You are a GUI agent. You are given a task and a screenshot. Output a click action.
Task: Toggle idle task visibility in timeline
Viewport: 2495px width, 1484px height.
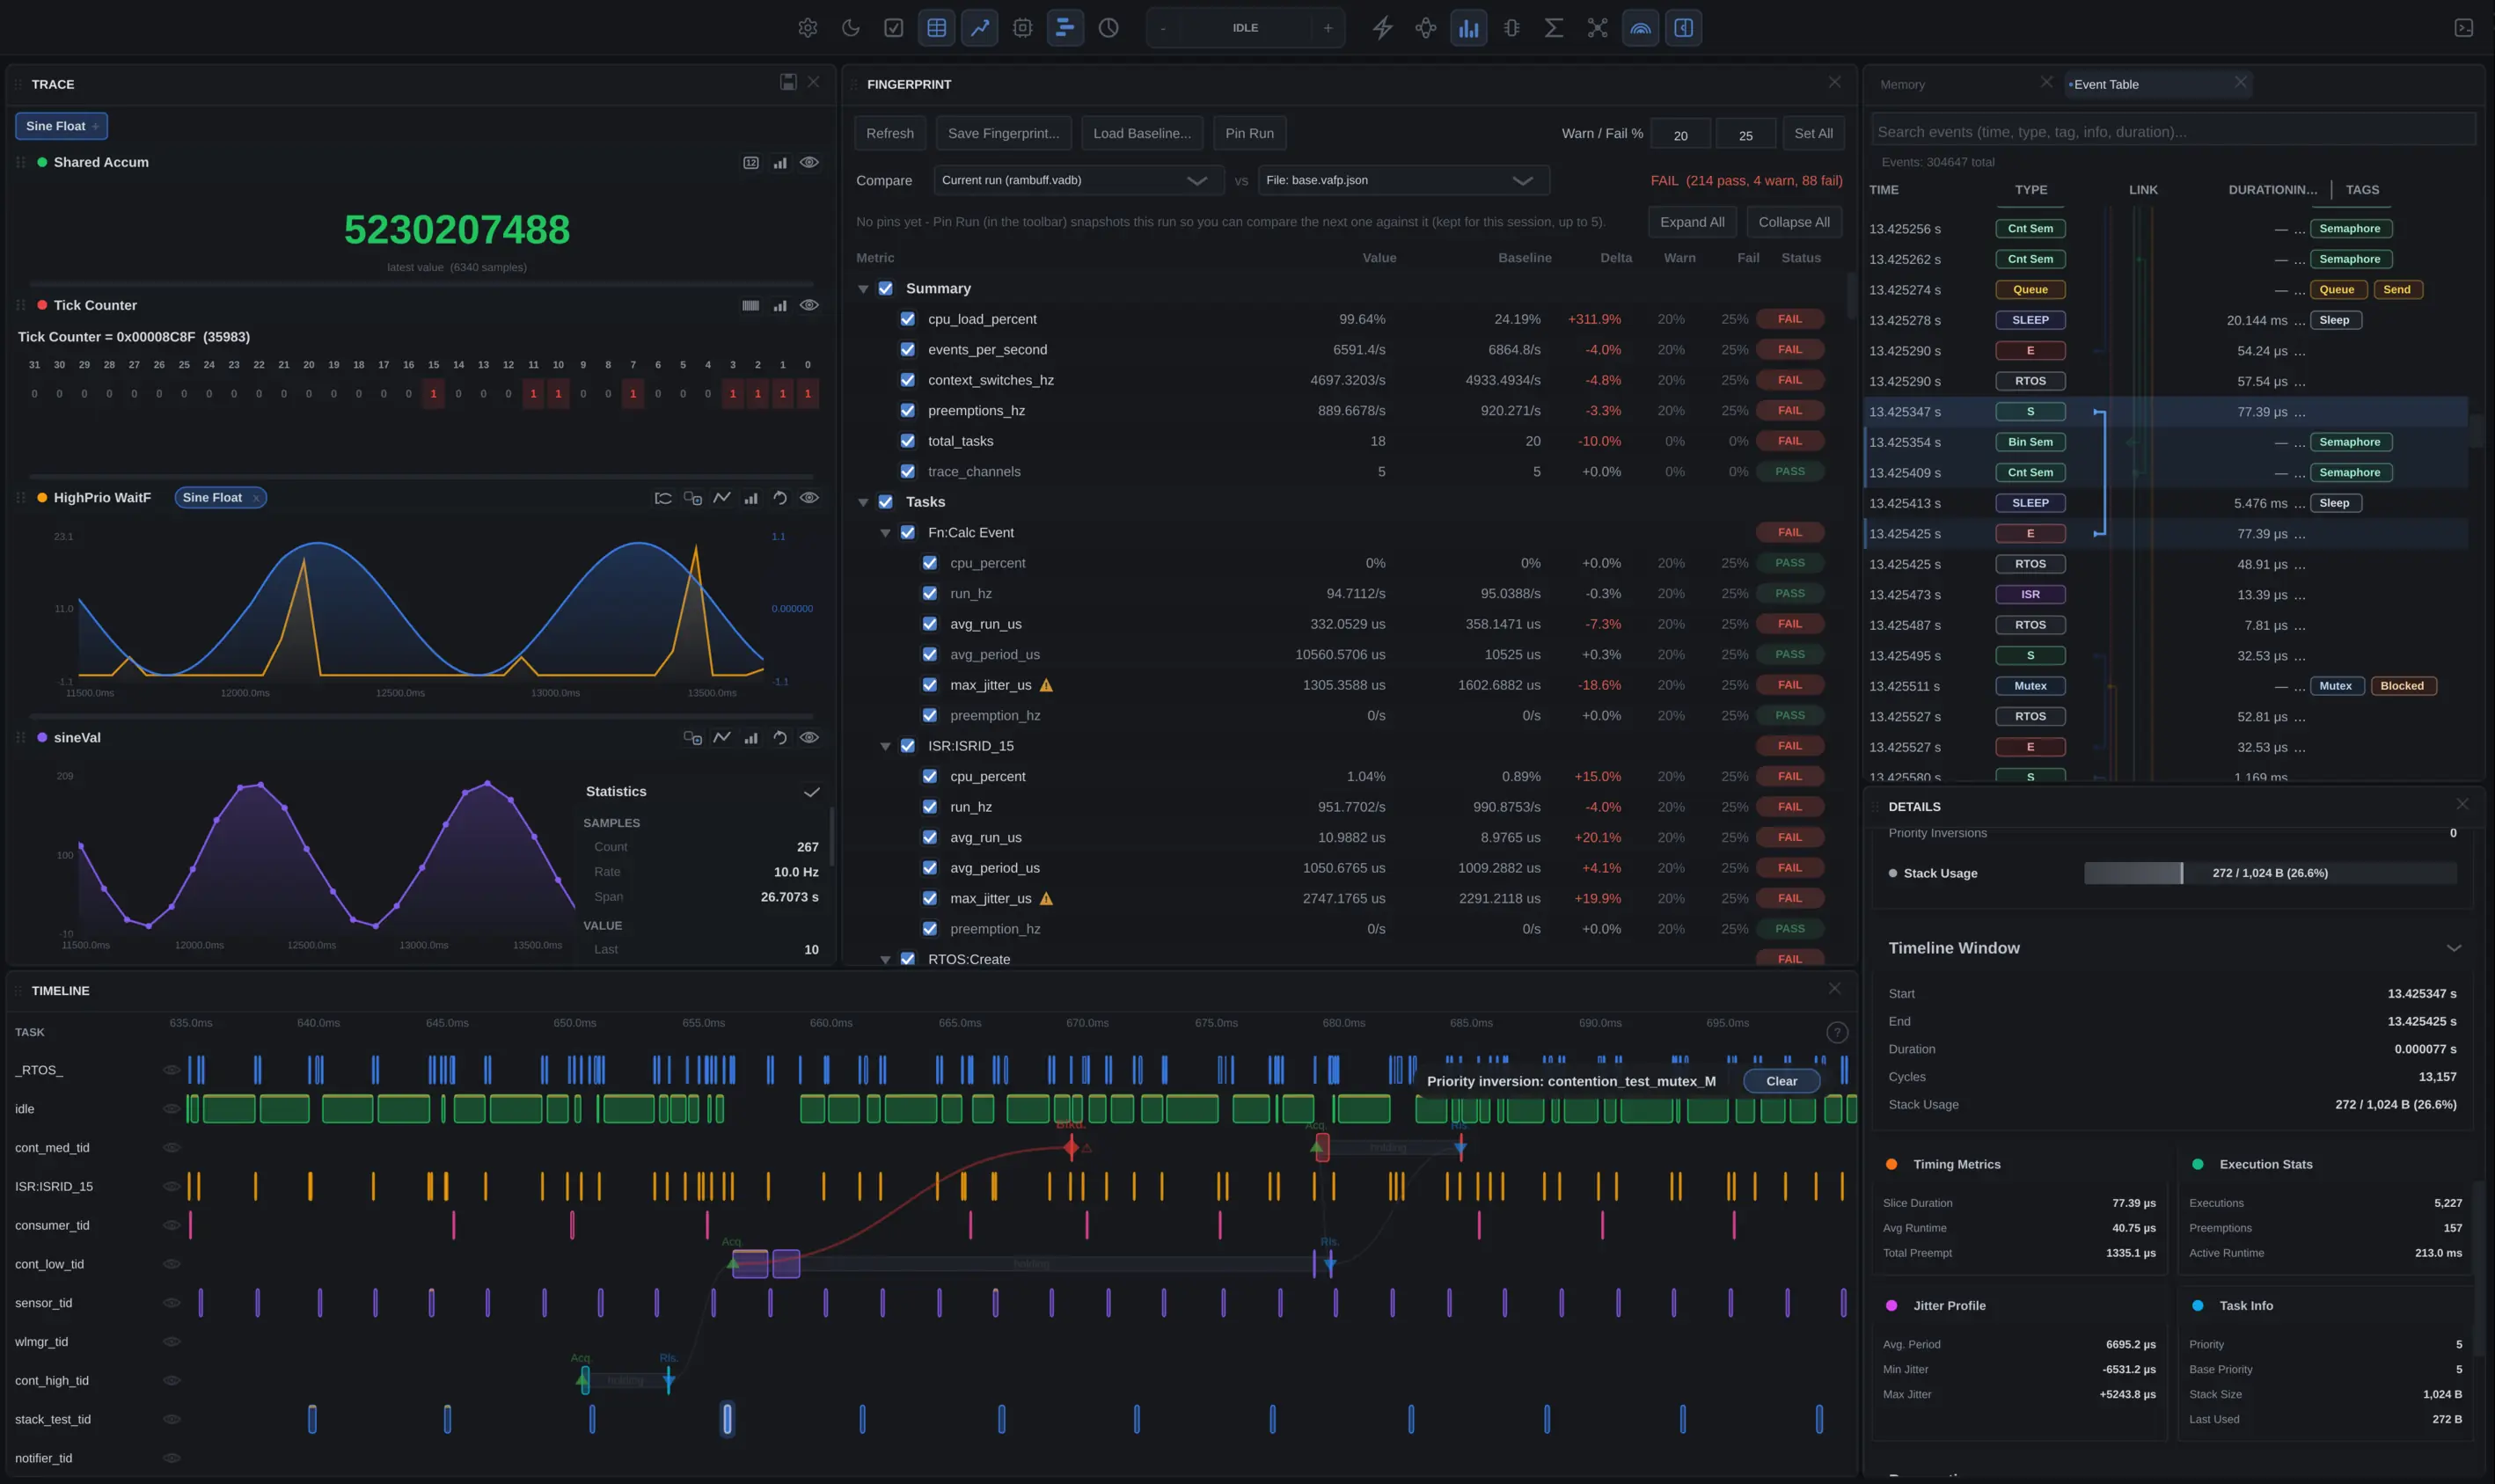(x=171, y=1109)
